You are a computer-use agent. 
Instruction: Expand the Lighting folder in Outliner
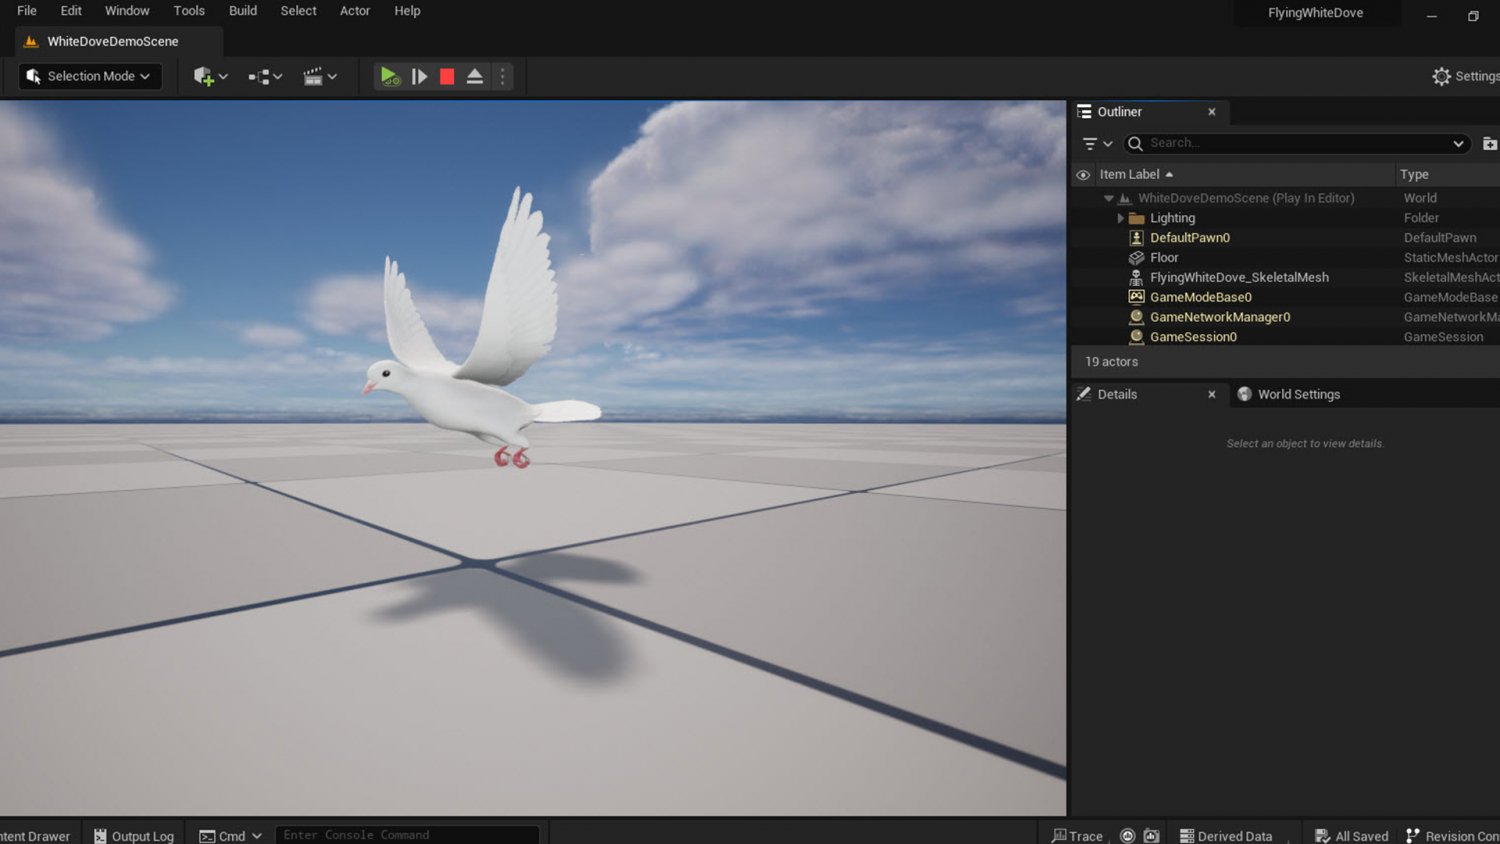click(x=1120, y=217)
